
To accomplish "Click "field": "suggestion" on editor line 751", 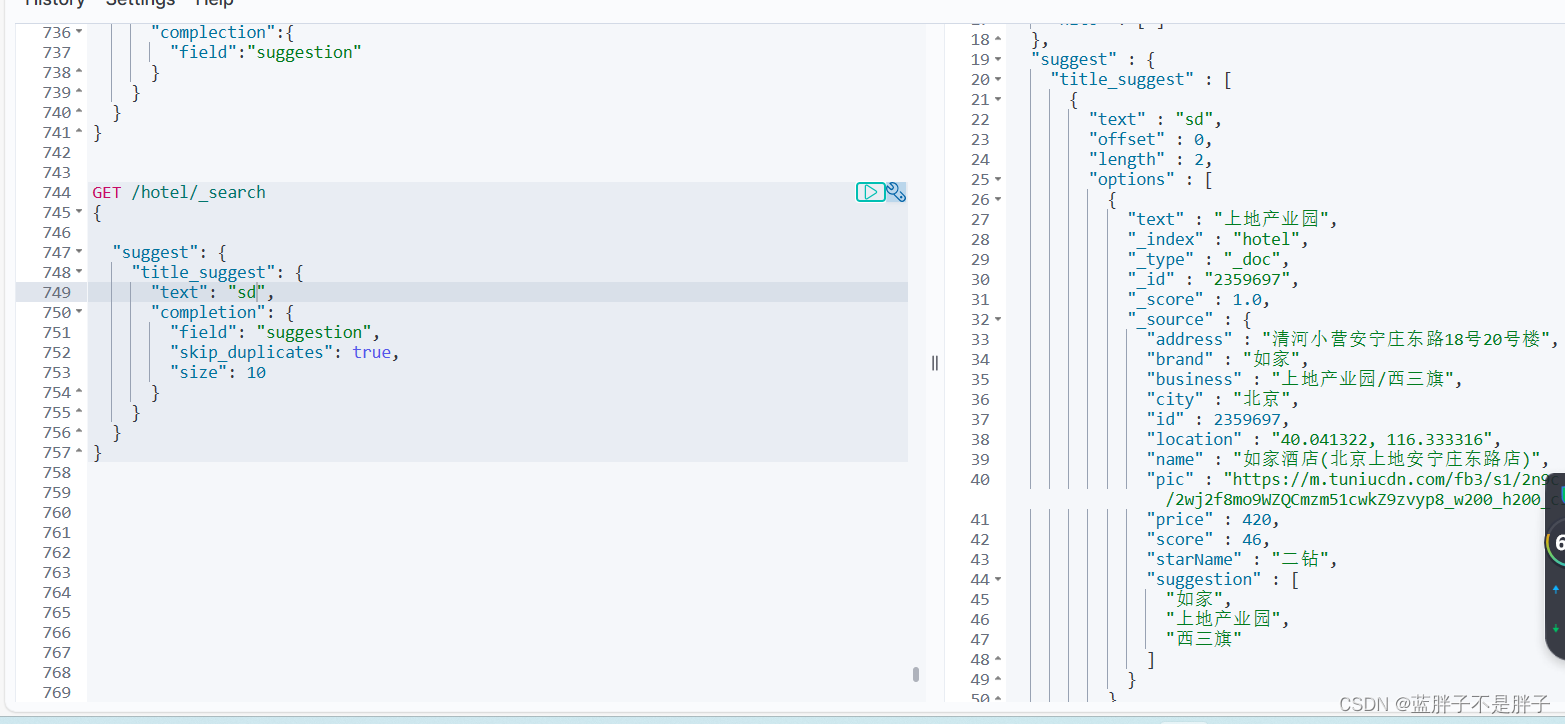I will (275, 332).
